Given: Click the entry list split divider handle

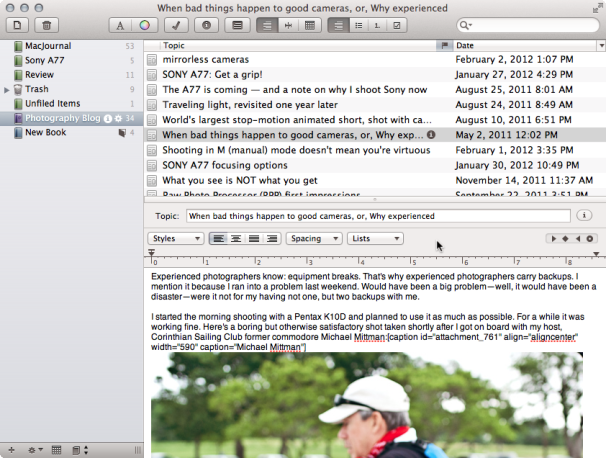Looking at the screenshot, I should [374, 199].
